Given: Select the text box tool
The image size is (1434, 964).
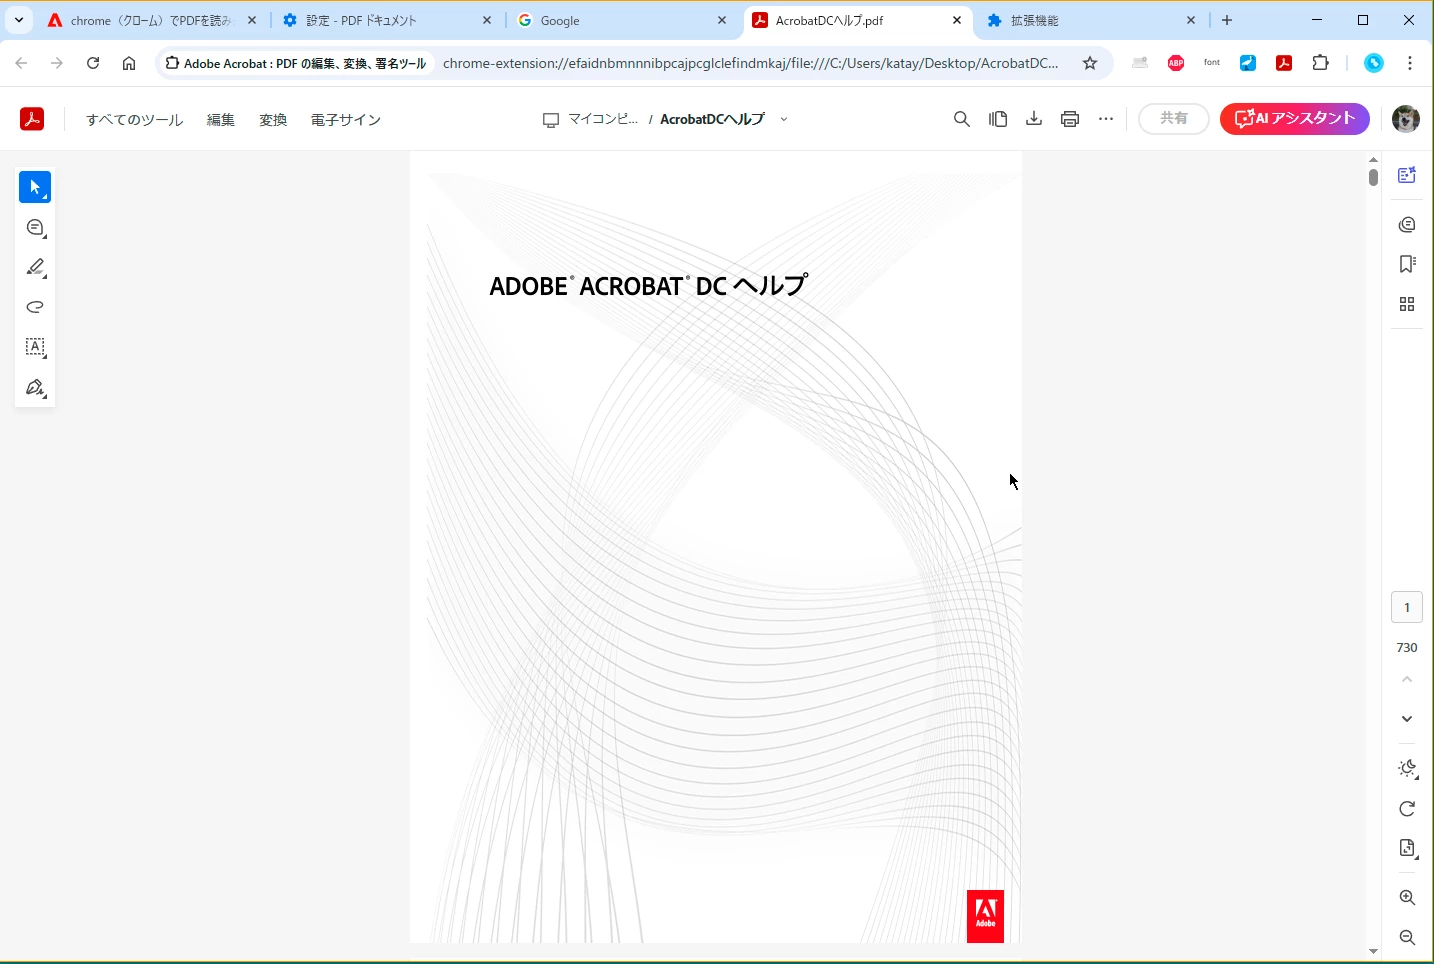Looking at the screenshot, I should [35, 347].
